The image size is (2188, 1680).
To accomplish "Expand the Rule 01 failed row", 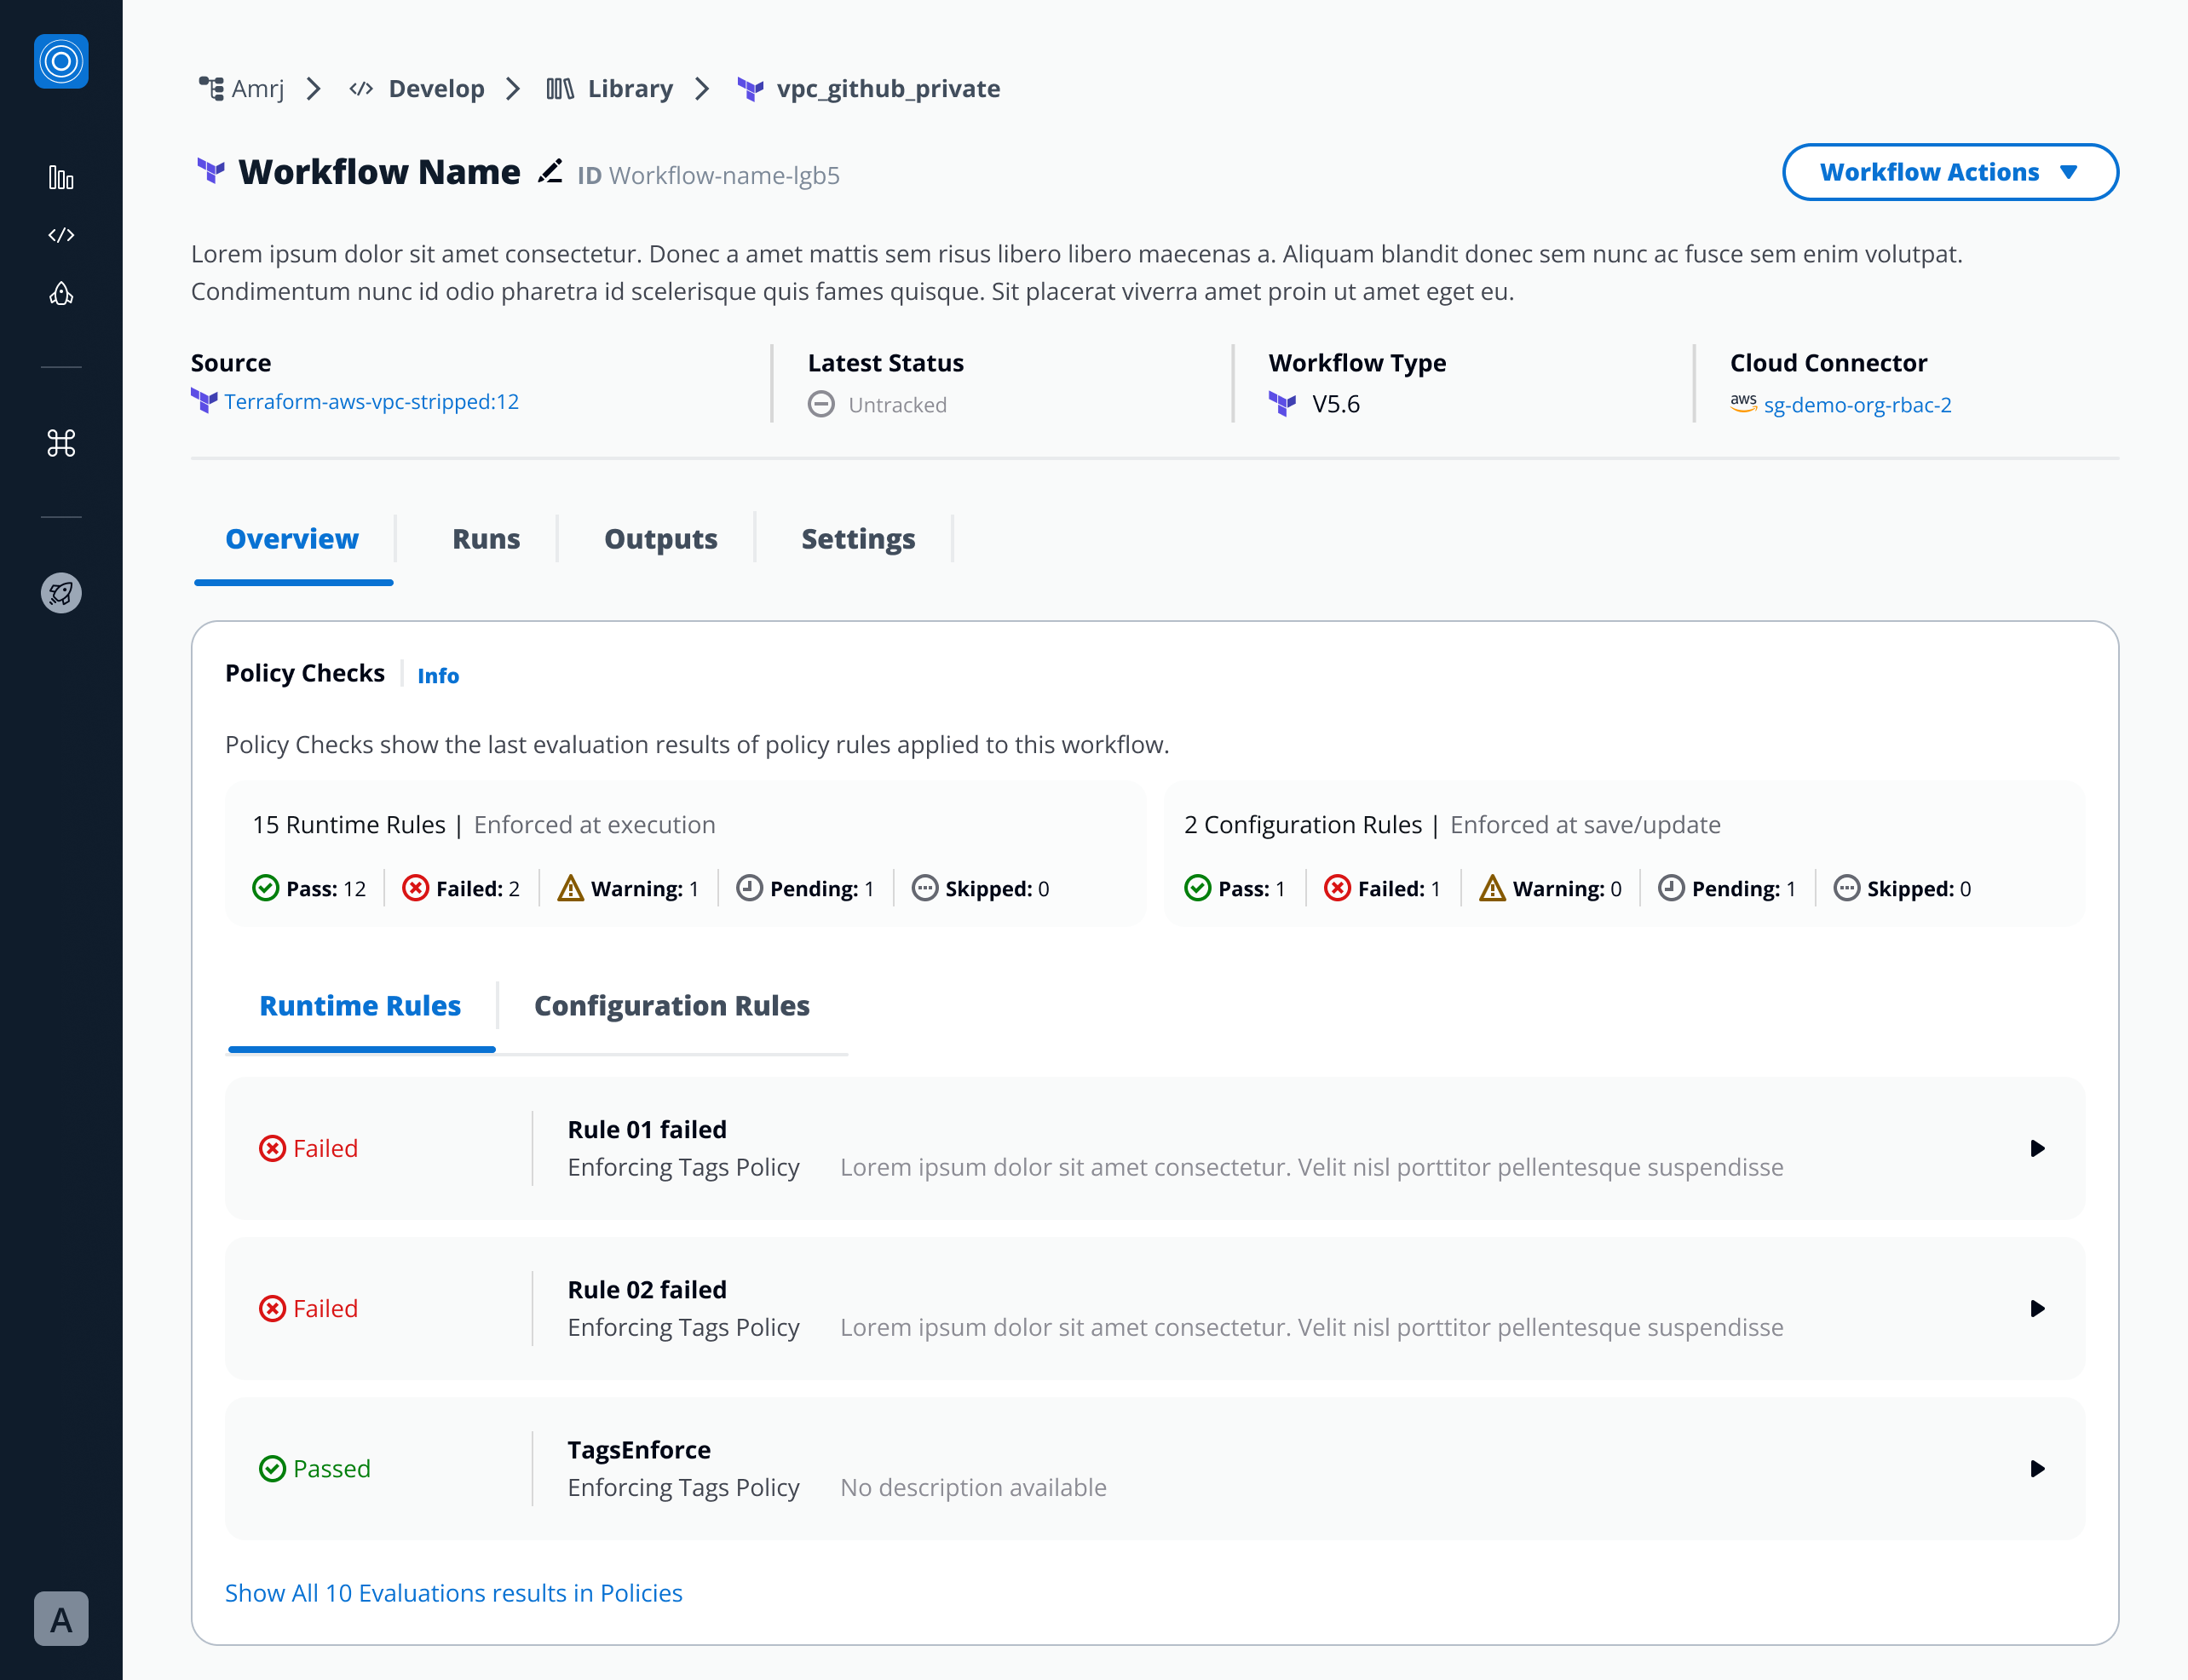I will tap(2036, 1148).
